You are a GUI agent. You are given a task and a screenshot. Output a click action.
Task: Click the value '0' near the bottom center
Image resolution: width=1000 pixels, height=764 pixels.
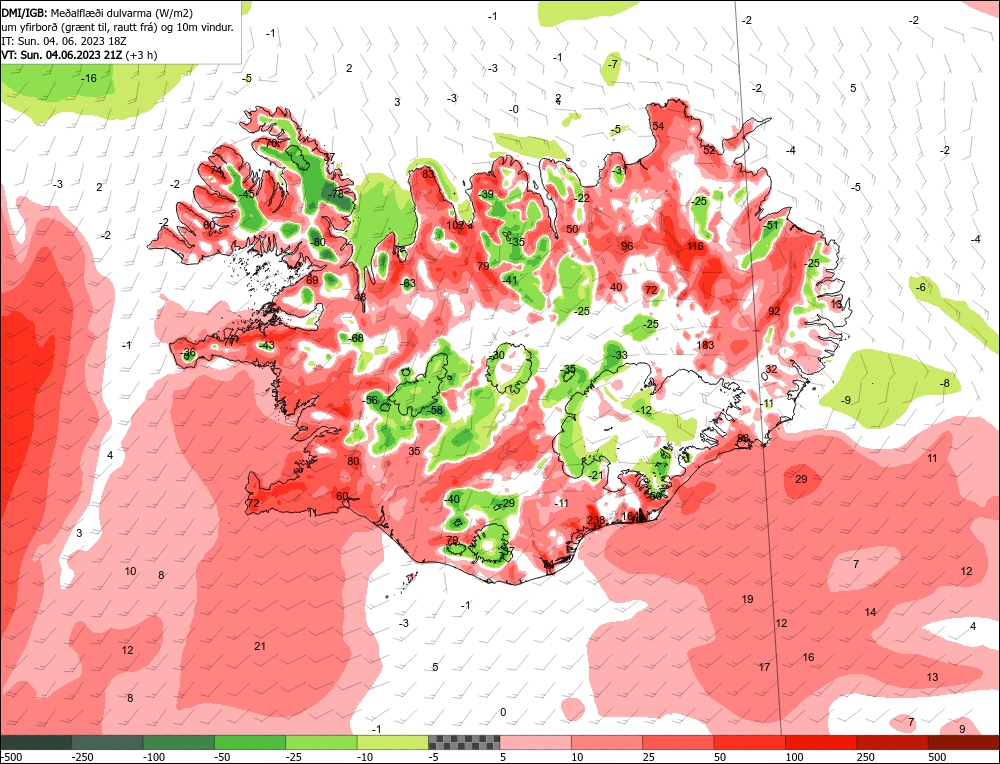503,712
